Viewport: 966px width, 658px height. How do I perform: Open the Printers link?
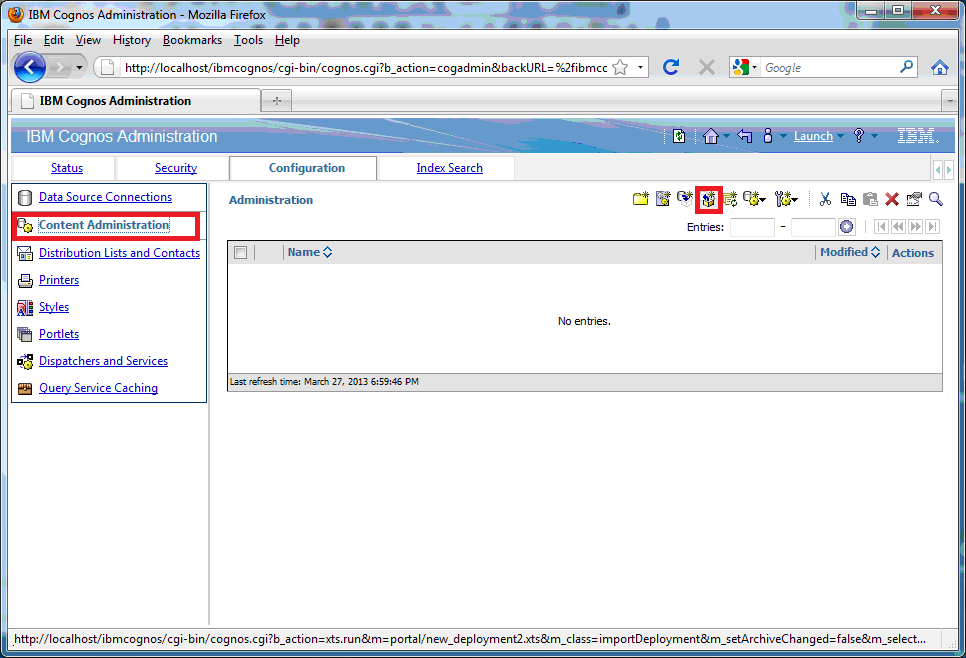coord(59,280)
